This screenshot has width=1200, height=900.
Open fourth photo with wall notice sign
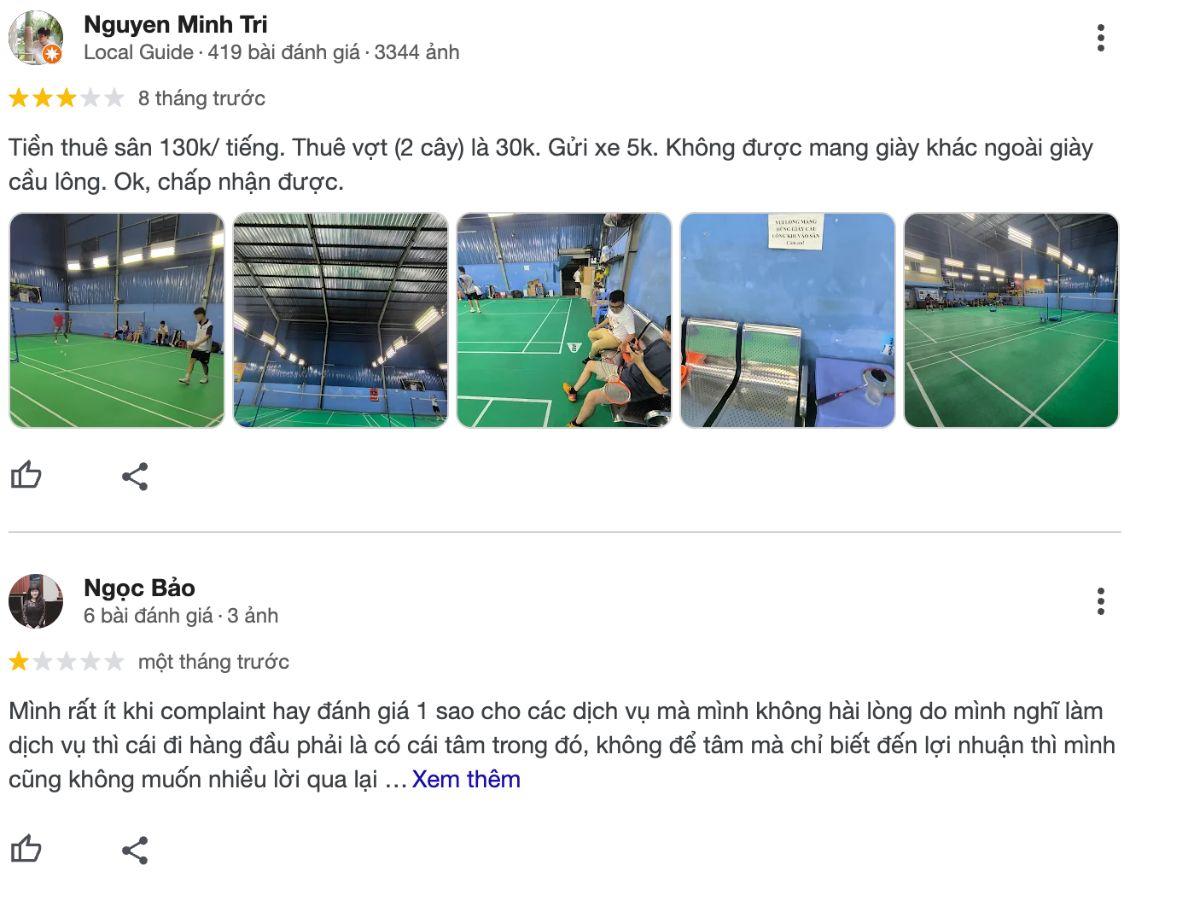point(788,320)
